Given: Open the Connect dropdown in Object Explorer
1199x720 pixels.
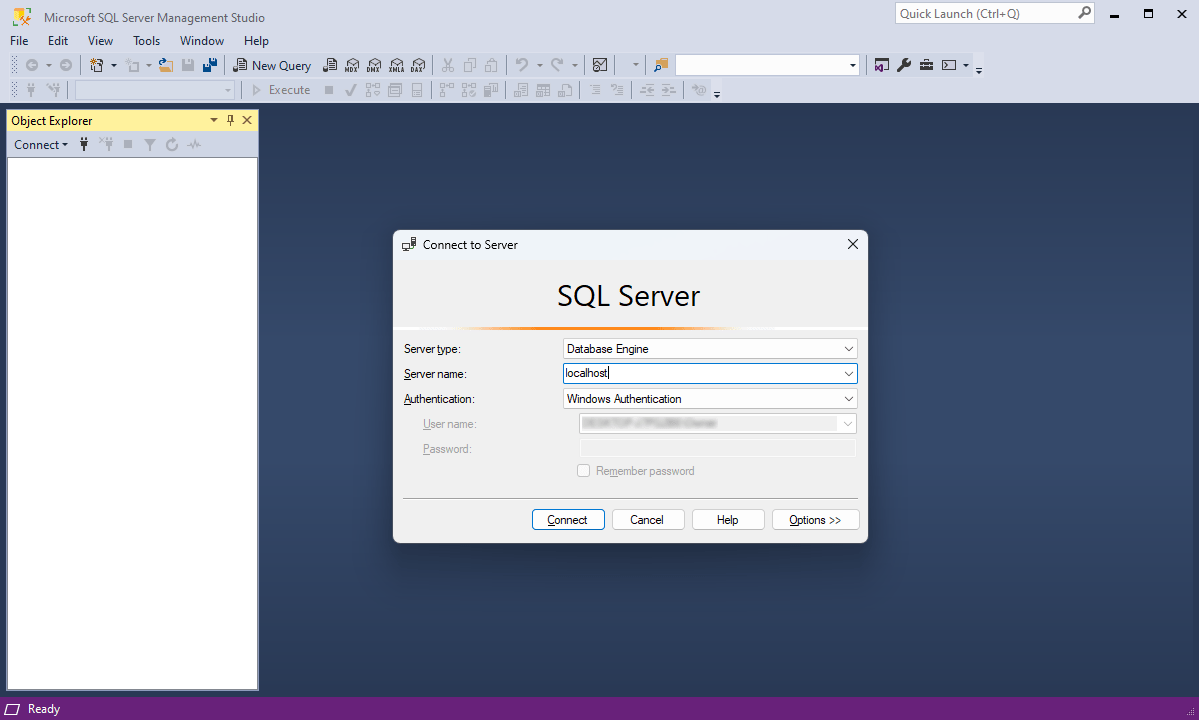Looking at the screenshot, I should click(x=41, y=144).
